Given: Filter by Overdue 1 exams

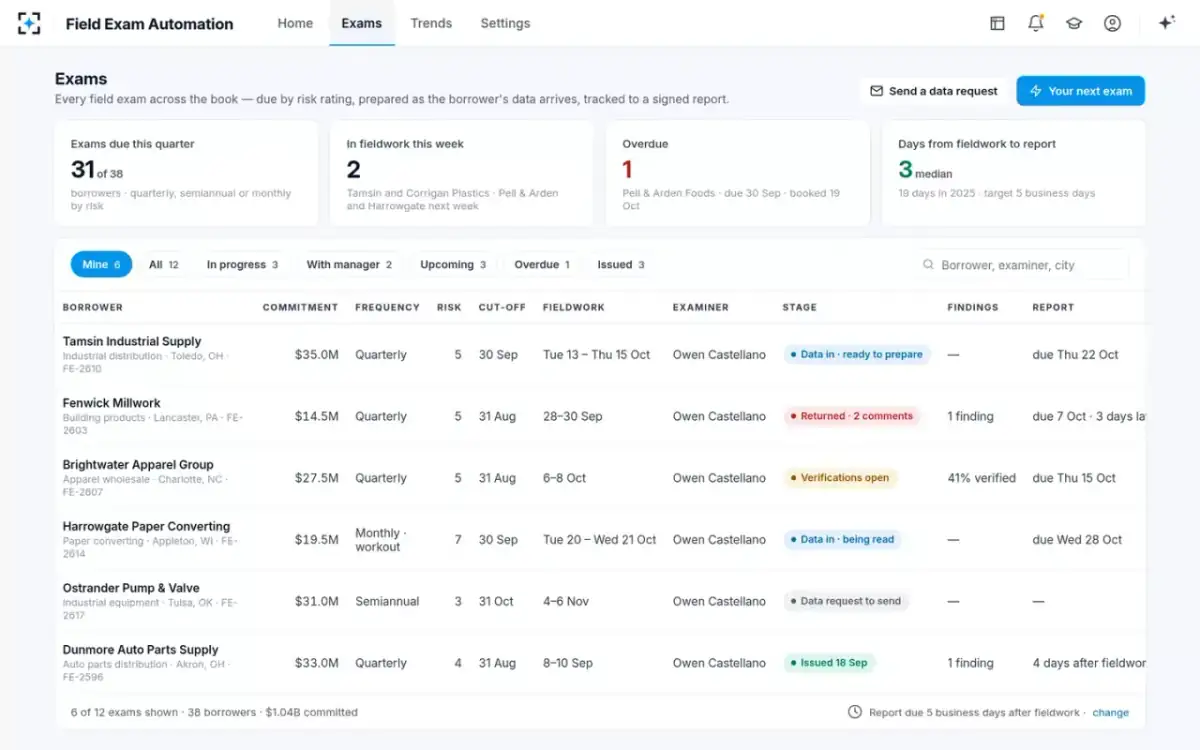Looking at the screenshot, I should pos(542,264).
